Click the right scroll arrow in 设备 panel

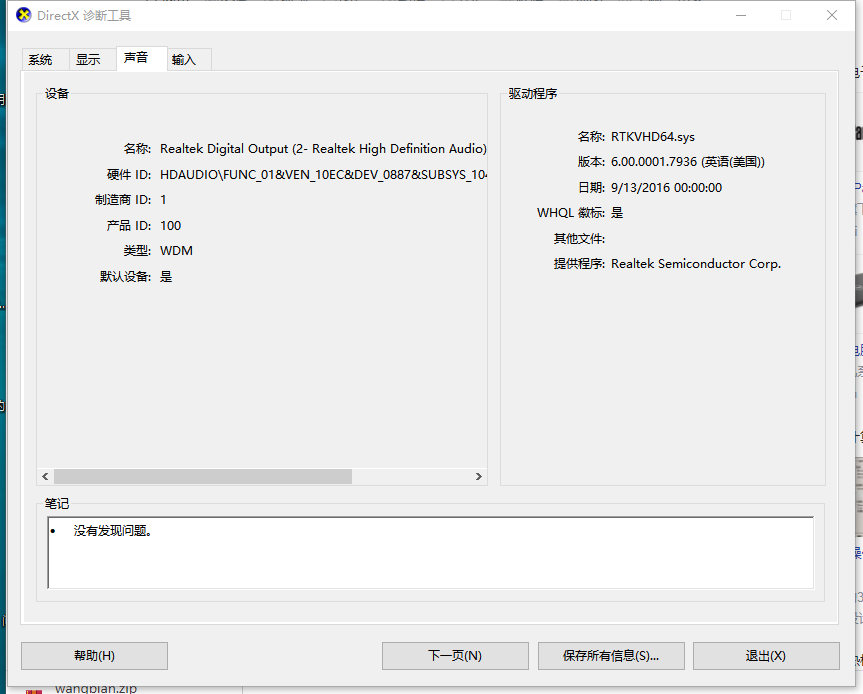click(479, 477)
